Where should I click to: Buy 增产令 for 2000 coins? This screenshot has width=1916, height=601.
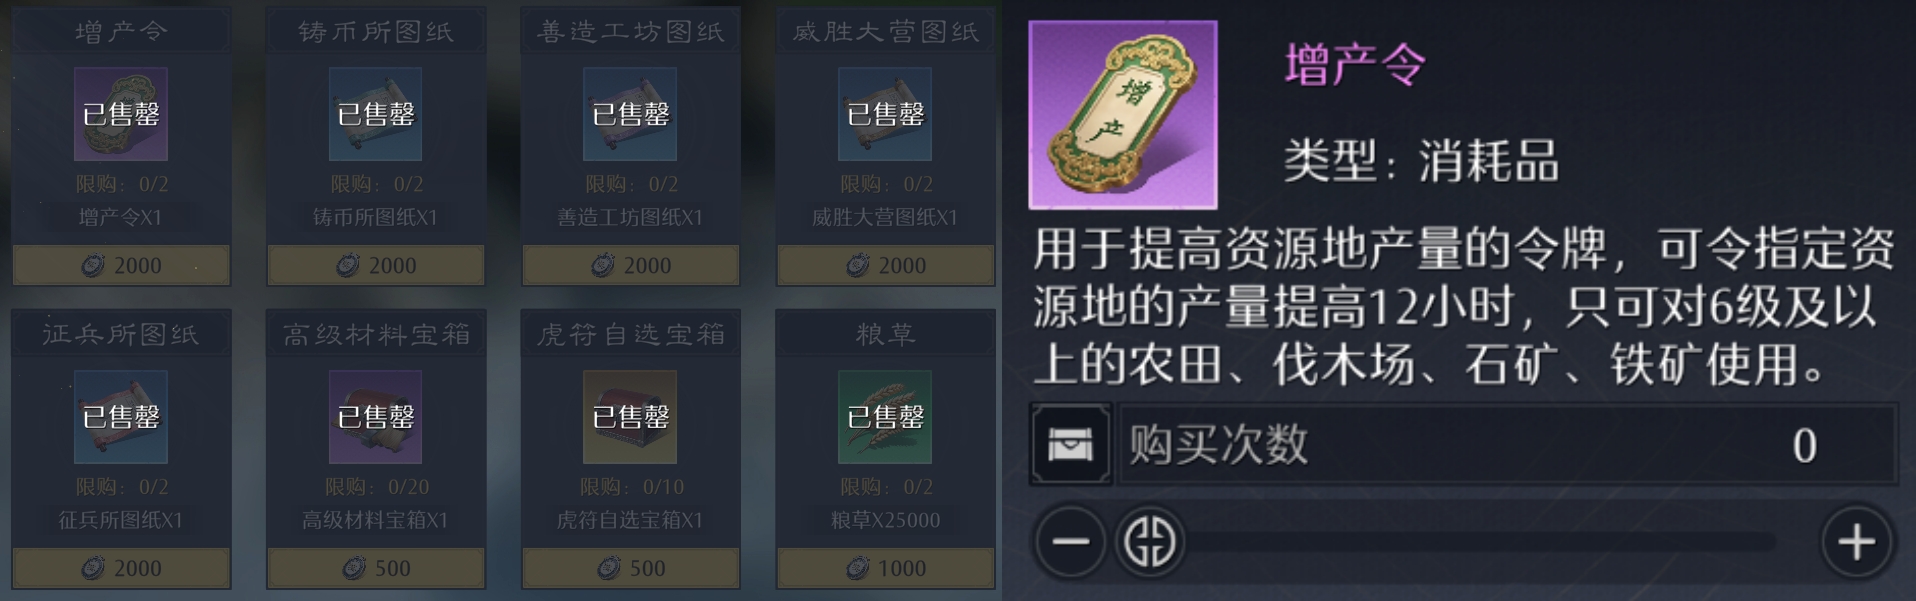[x=121, y=265]
